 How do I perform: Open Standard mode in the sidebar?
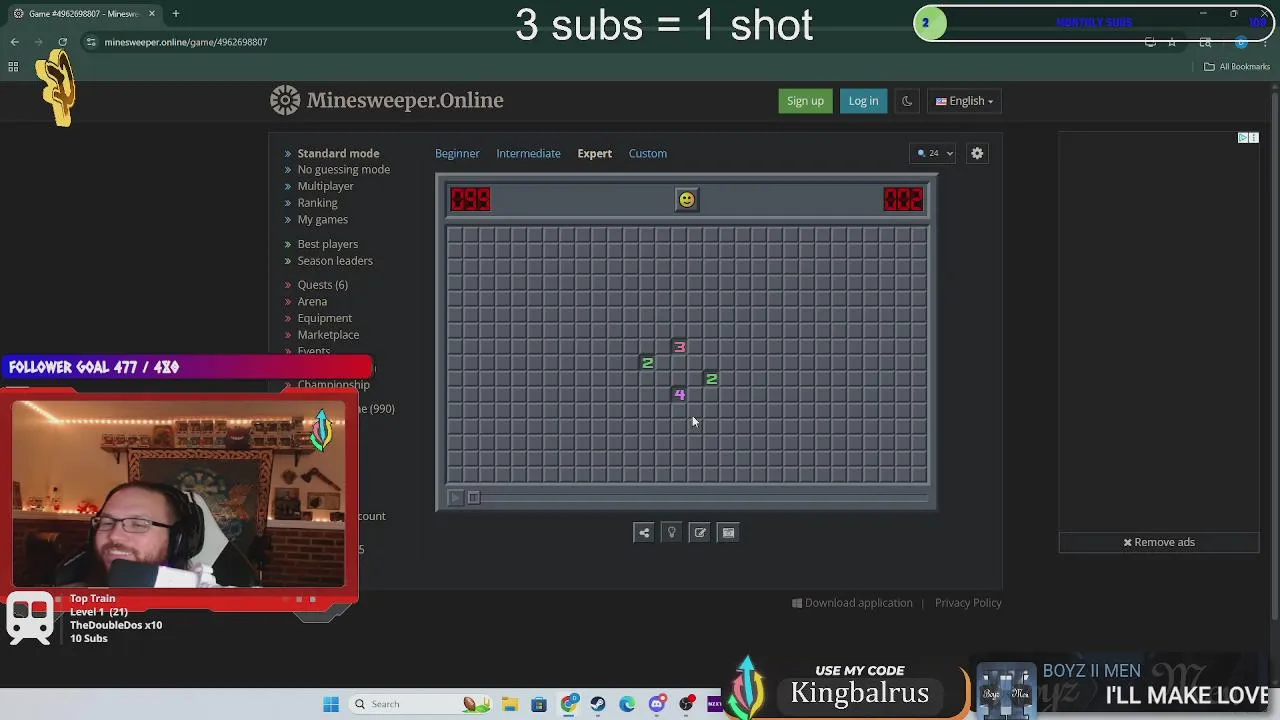tap(338, 153)
